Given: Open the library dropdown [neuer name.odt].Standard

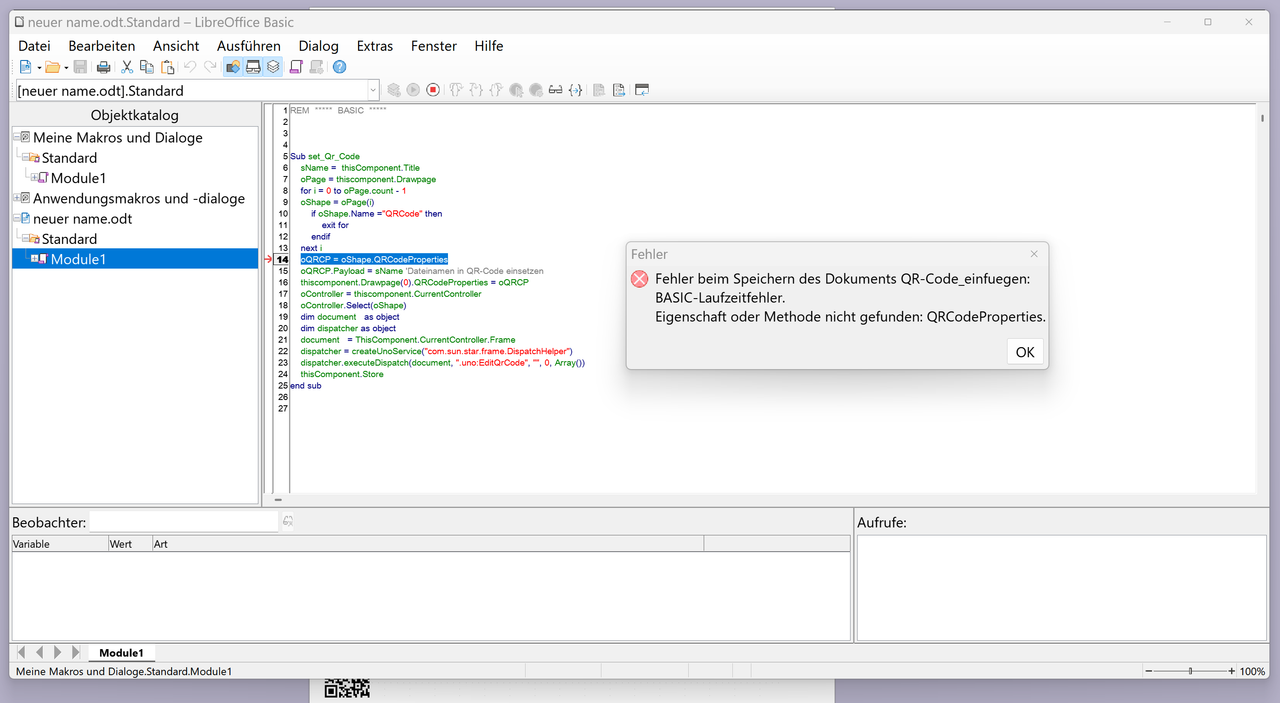Looking at the screenshot, I should click(x=197, y=90).
